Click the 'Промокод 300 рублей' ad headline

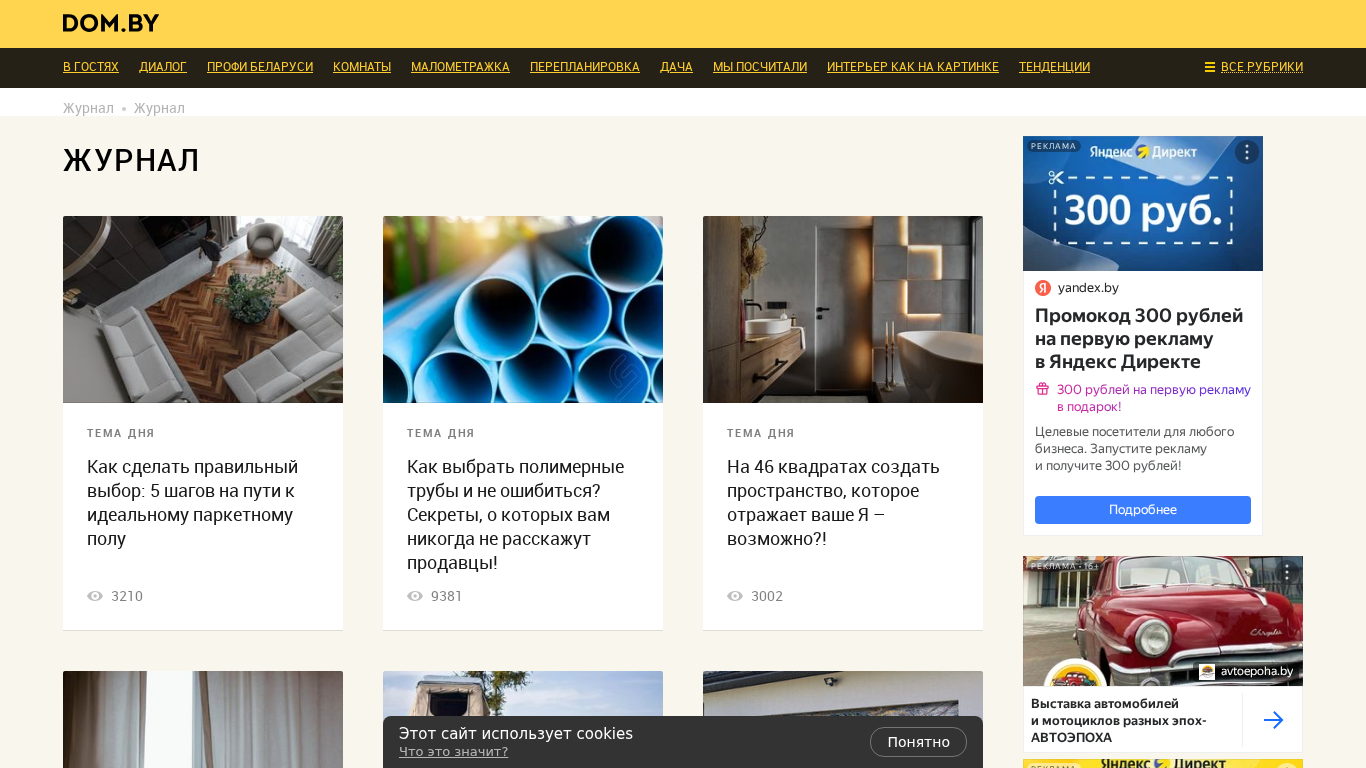coord(1139,339)
